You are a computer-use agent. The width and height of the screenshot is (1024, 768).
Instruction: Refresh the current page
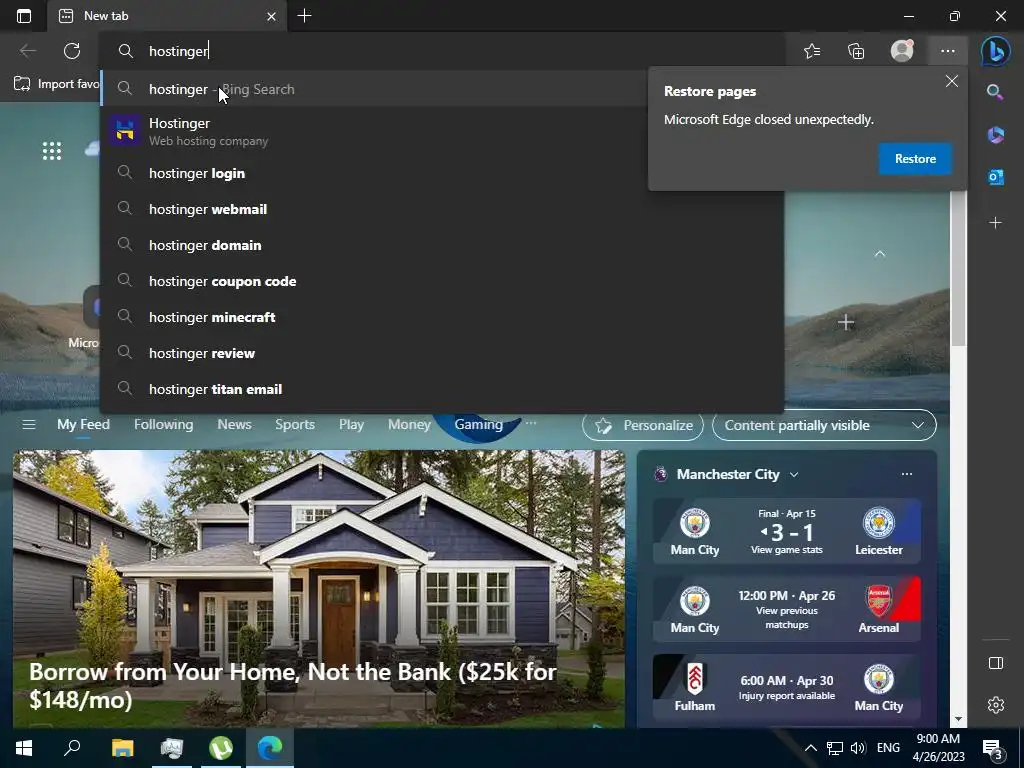click(72, 51)
